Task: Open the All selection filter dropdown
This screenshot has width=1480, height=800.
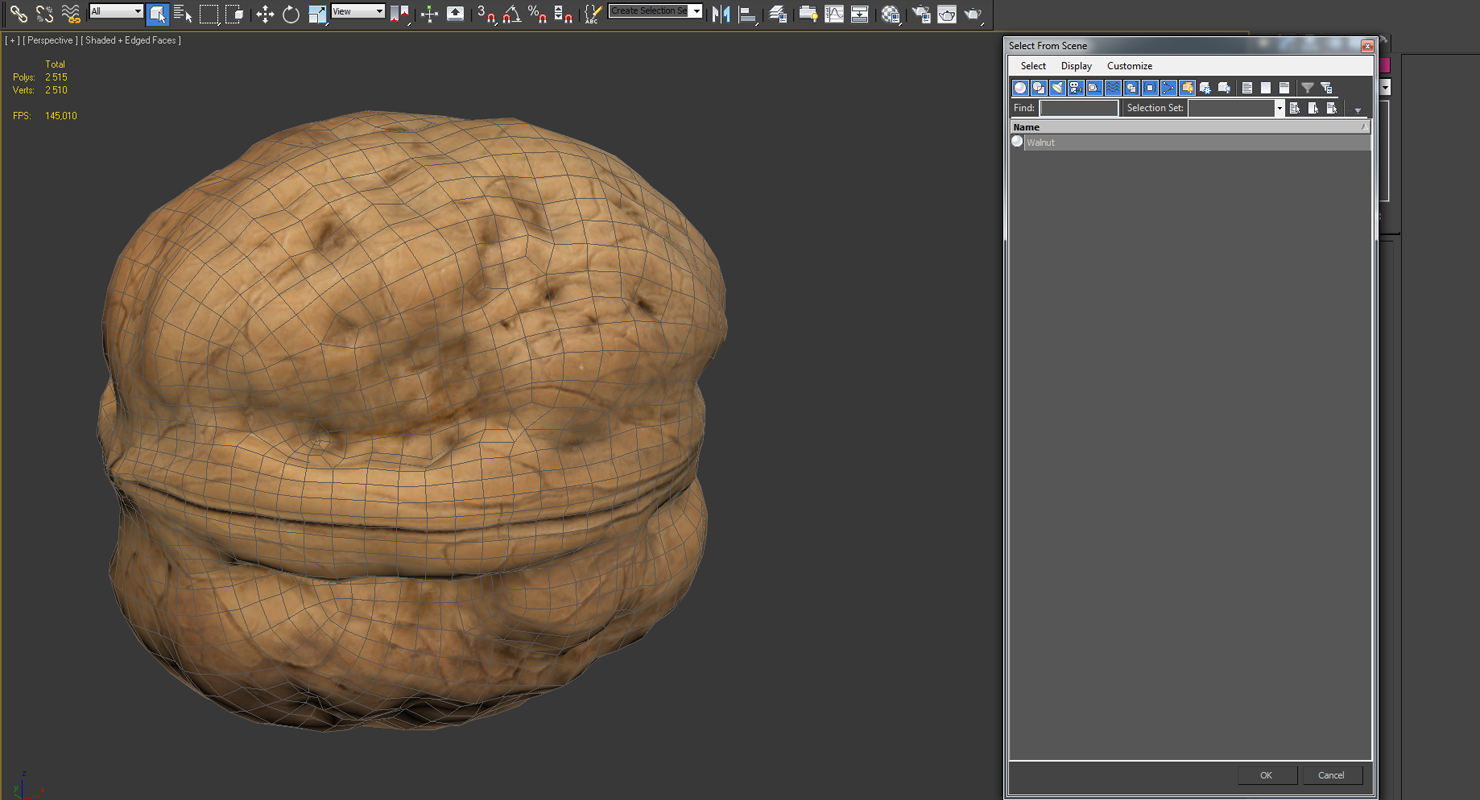Action: point(116,11)
